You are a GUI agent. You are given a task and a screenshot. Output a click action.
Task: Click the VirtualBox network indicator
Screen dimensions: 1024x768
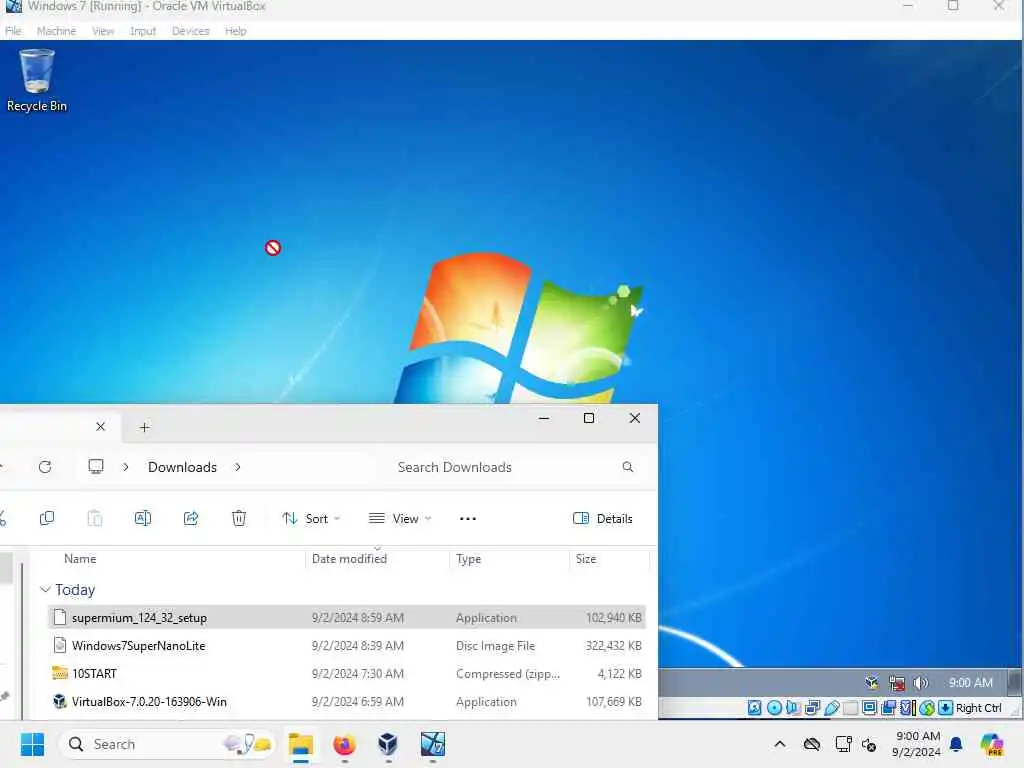(x=812, y=708)
